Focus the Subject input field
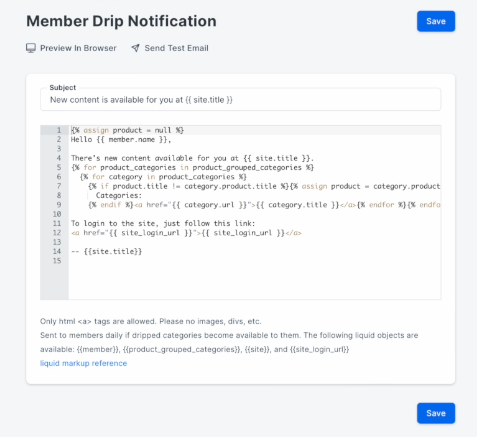This screenshot has height=437, width=477. [240, 100]
